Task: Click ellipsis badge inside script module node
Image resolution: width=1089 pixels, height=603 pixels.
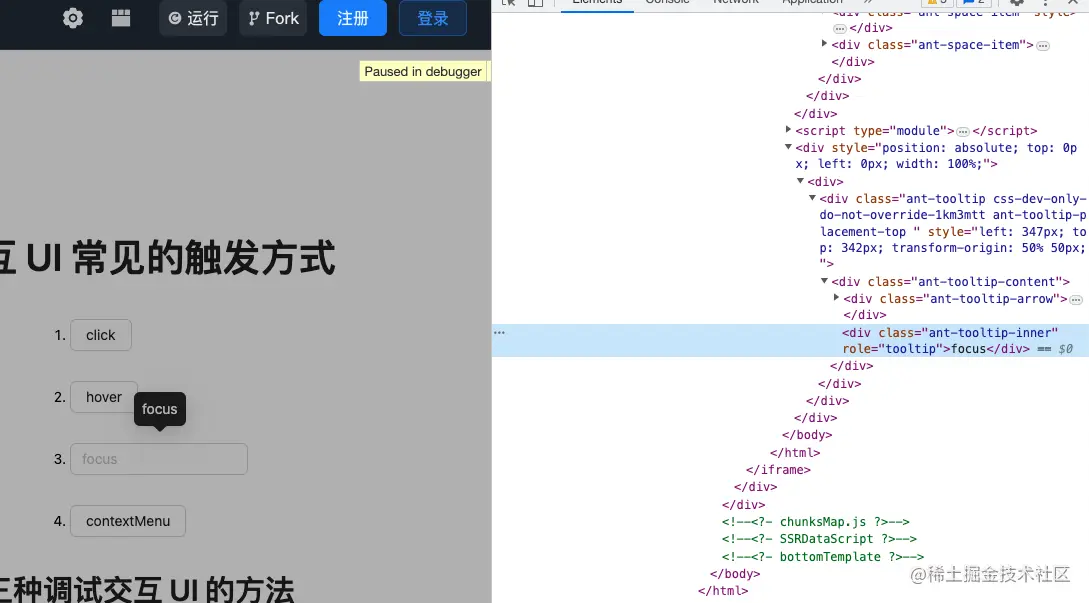Action: click(963, 131)
